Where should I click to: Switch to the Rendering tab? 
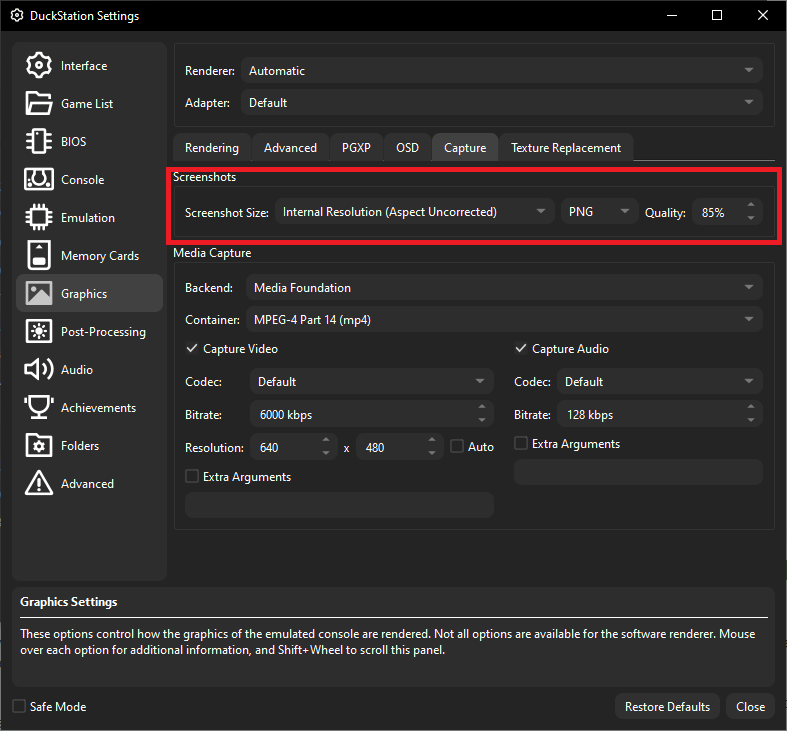coord(212,148)
